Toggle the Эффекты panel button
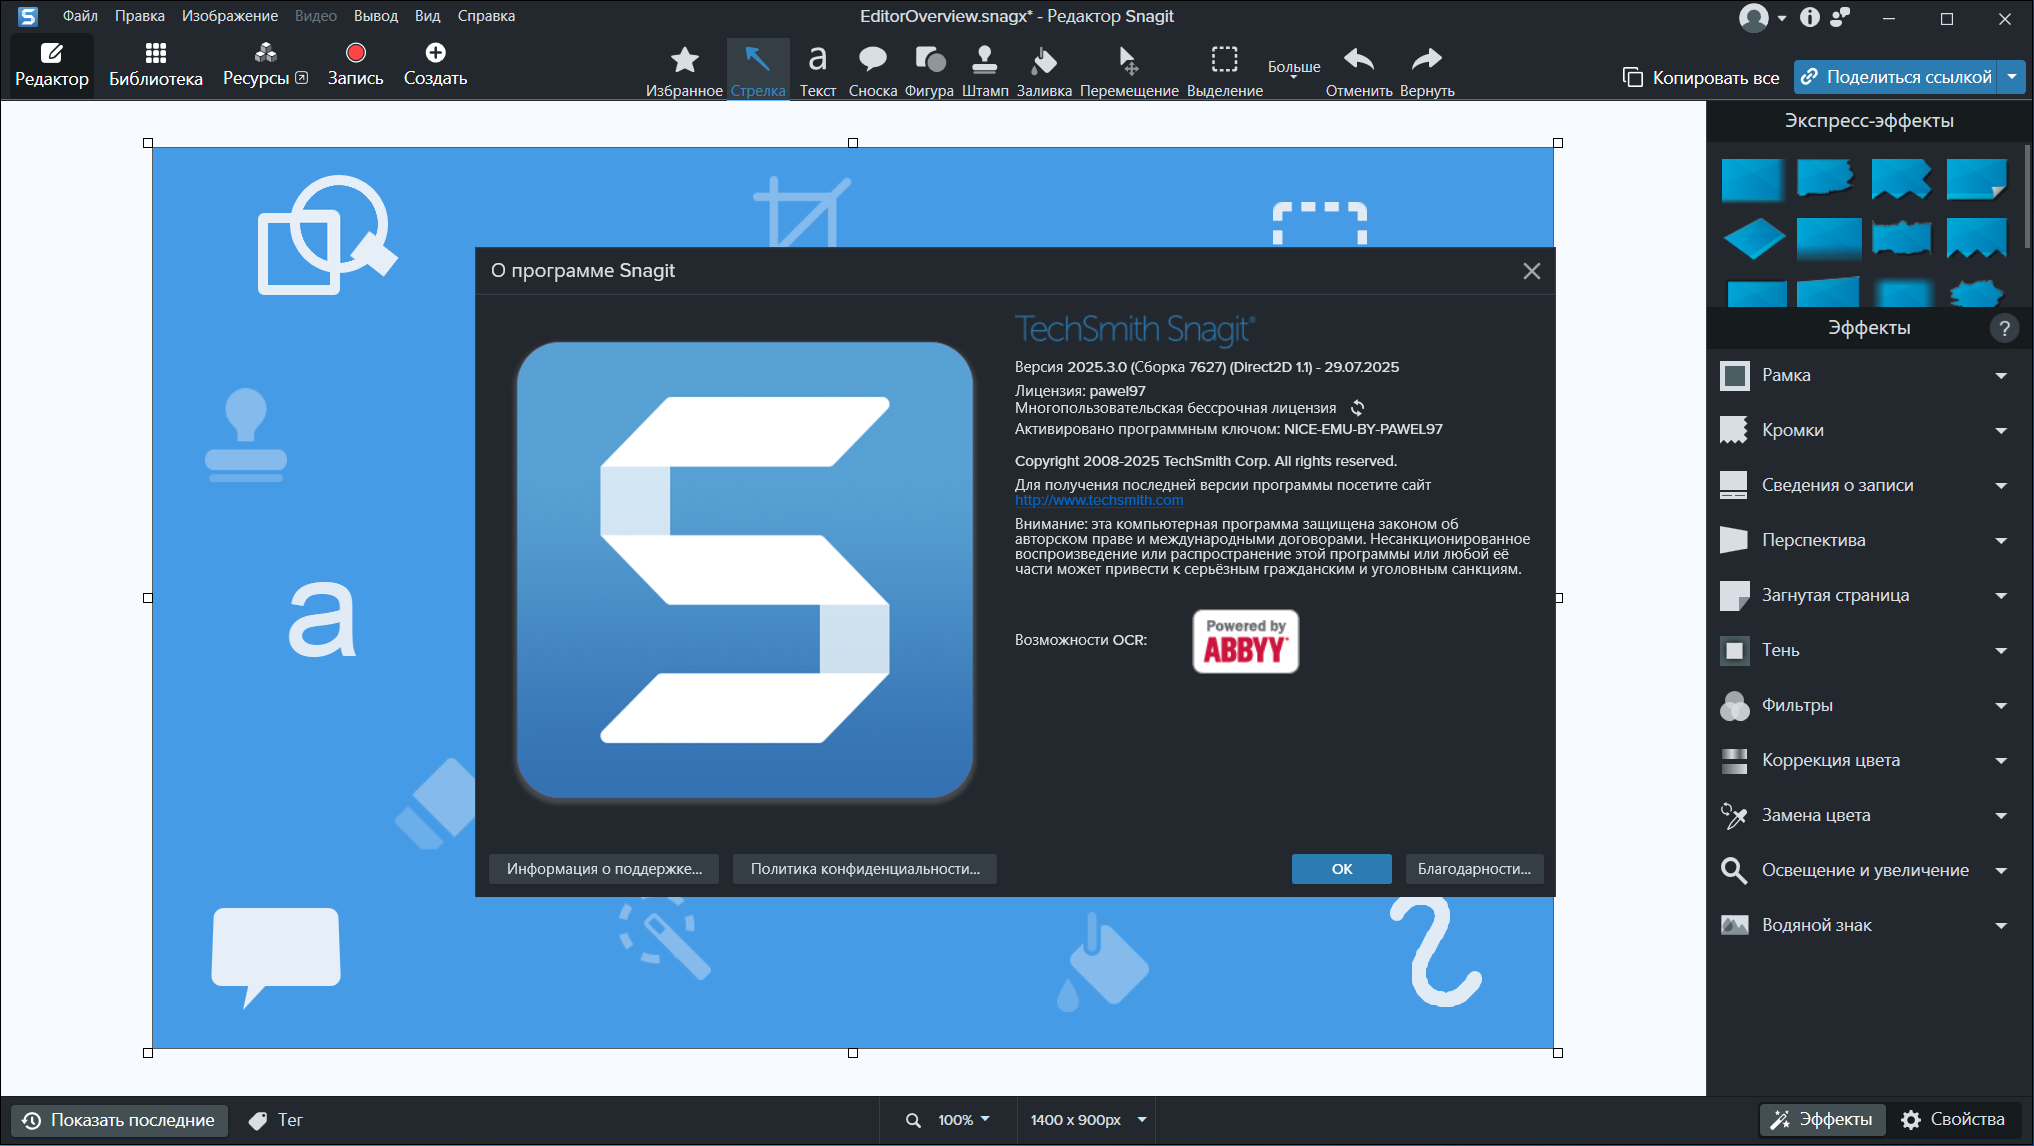The image size is (2034, 1146). click(1822, 1119)
